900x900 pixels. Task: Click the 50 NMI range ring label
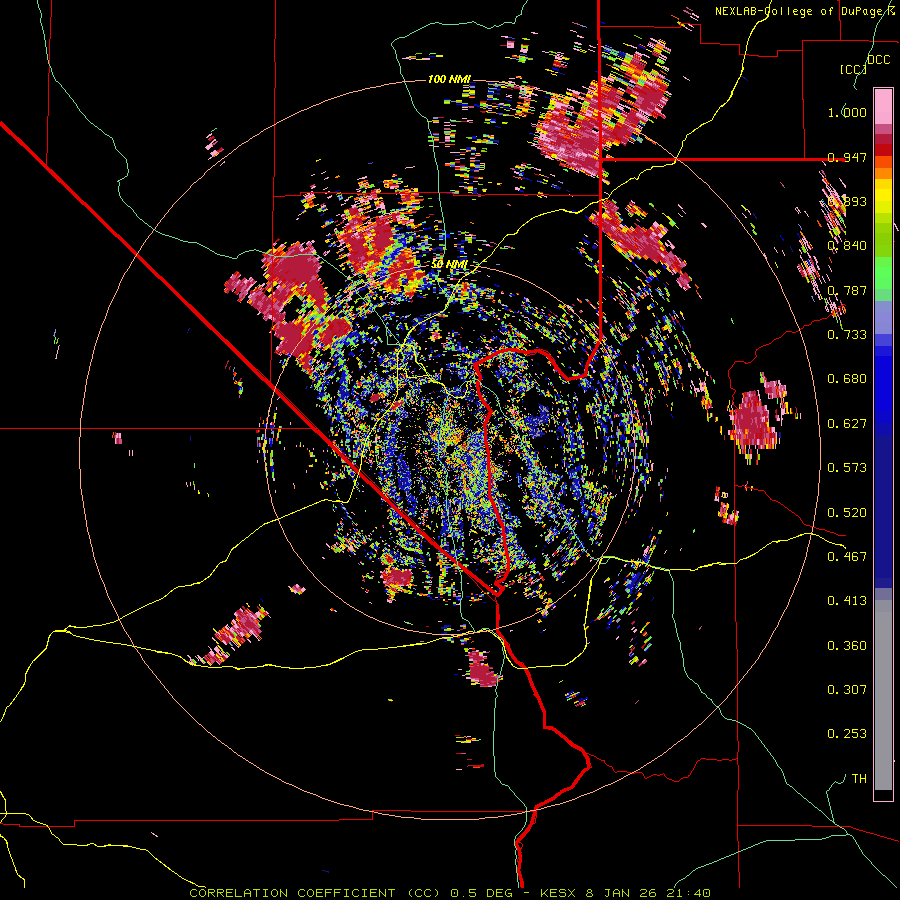449,264
